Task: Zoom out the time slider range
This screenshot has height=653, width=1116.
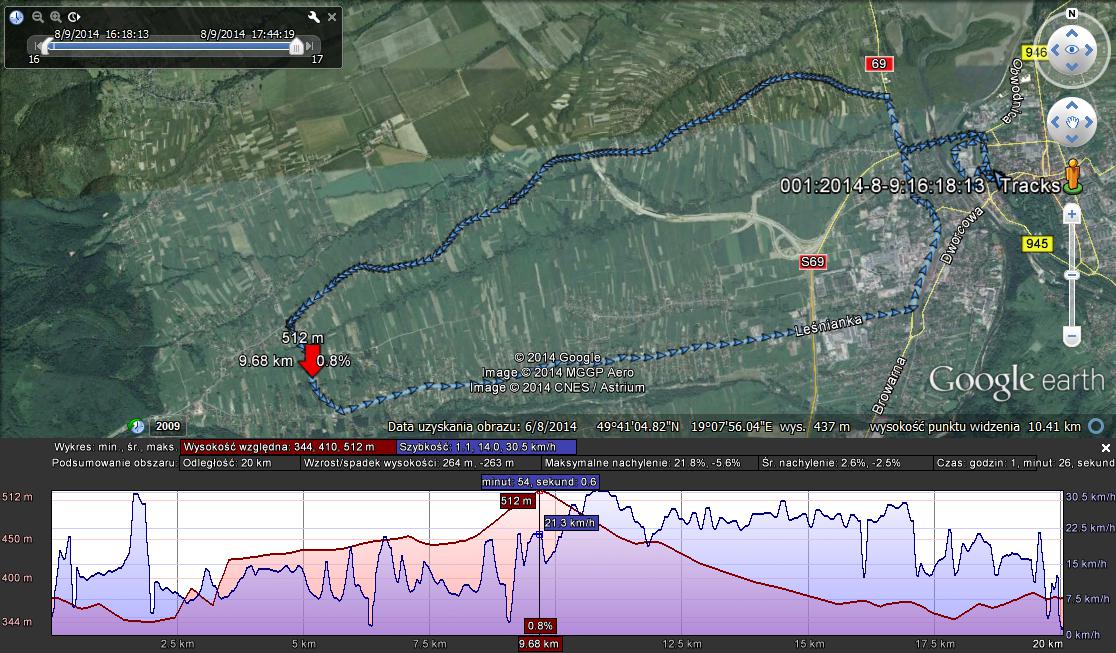Action: (37, 17)
